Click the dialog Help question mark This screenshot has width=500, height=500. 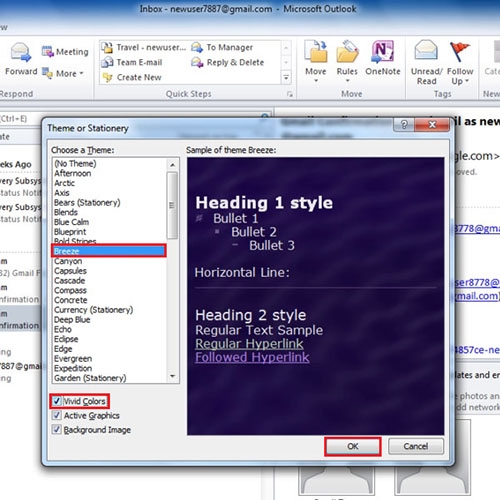(x=404, y=125)
